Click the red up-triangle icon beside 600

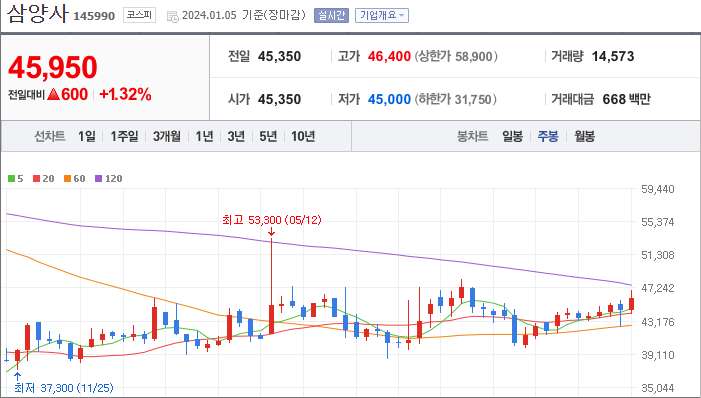click(x=53, y=94)
